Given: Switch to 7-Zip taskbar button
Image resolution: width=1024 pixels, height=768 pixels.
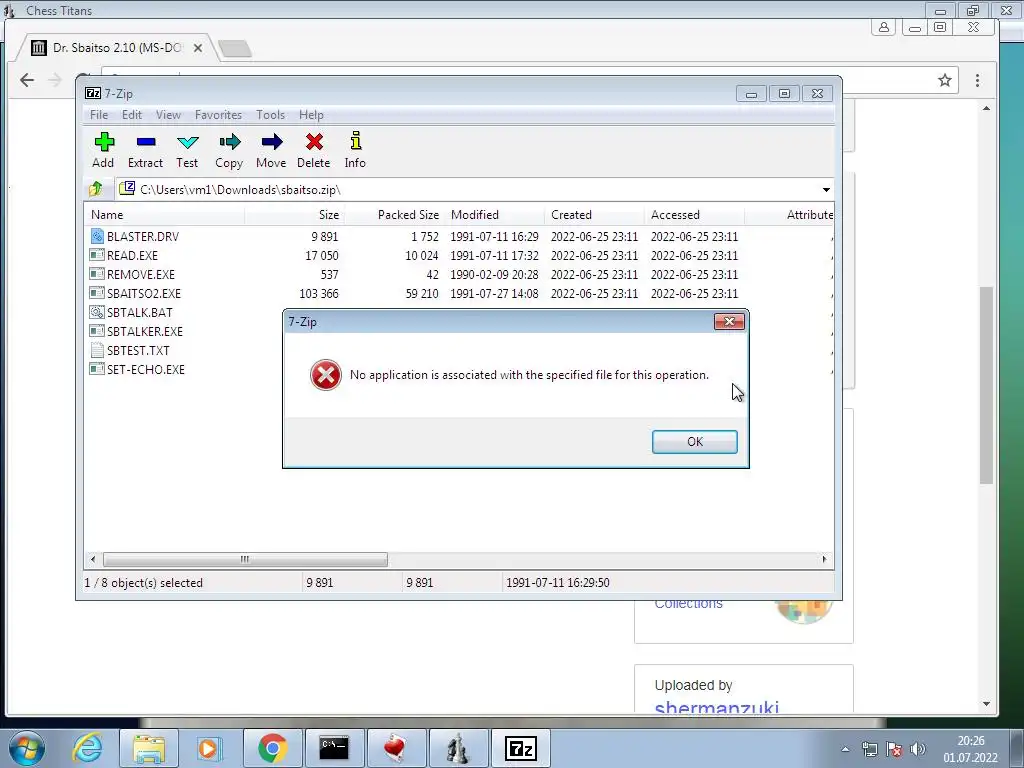Looking at the screenshot, I should (x=520, y=748).
